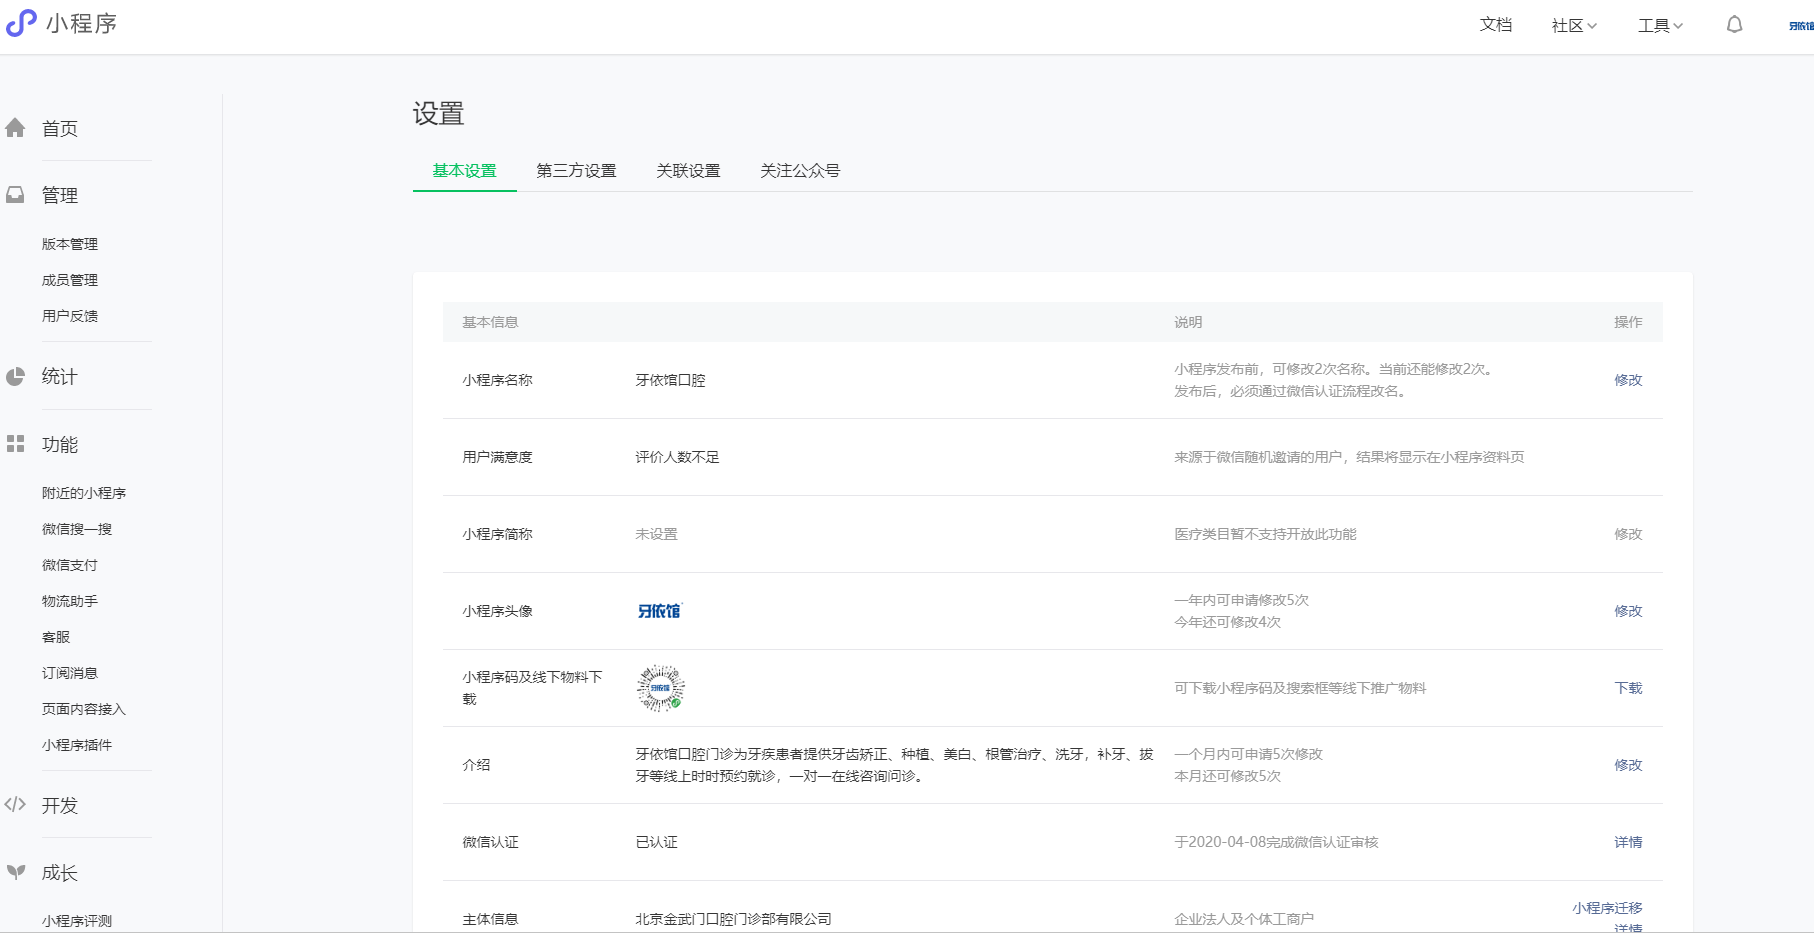This screenshot has height=935, width=1814.
Task: Click the 小程序 logo icon
Action: (x=21, y=23)
